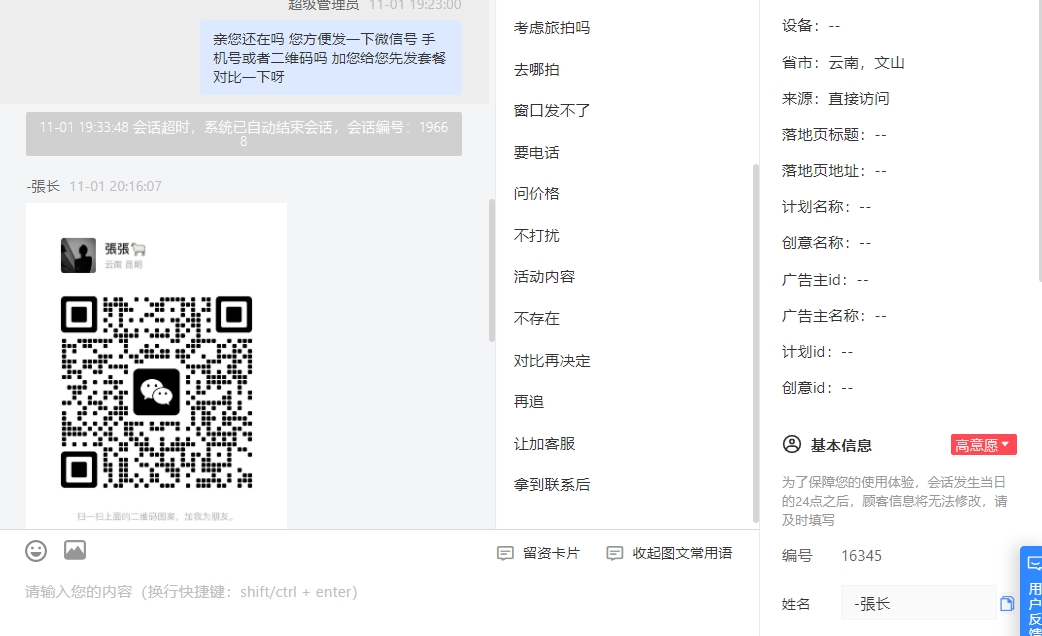
Task: Click the 来源 value 直接访问
Action: tap(859, 99)
